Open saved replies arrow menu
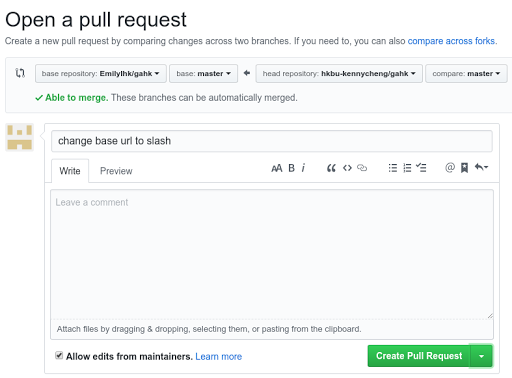Viewport: 512px width, 378px height. point(481,167)
